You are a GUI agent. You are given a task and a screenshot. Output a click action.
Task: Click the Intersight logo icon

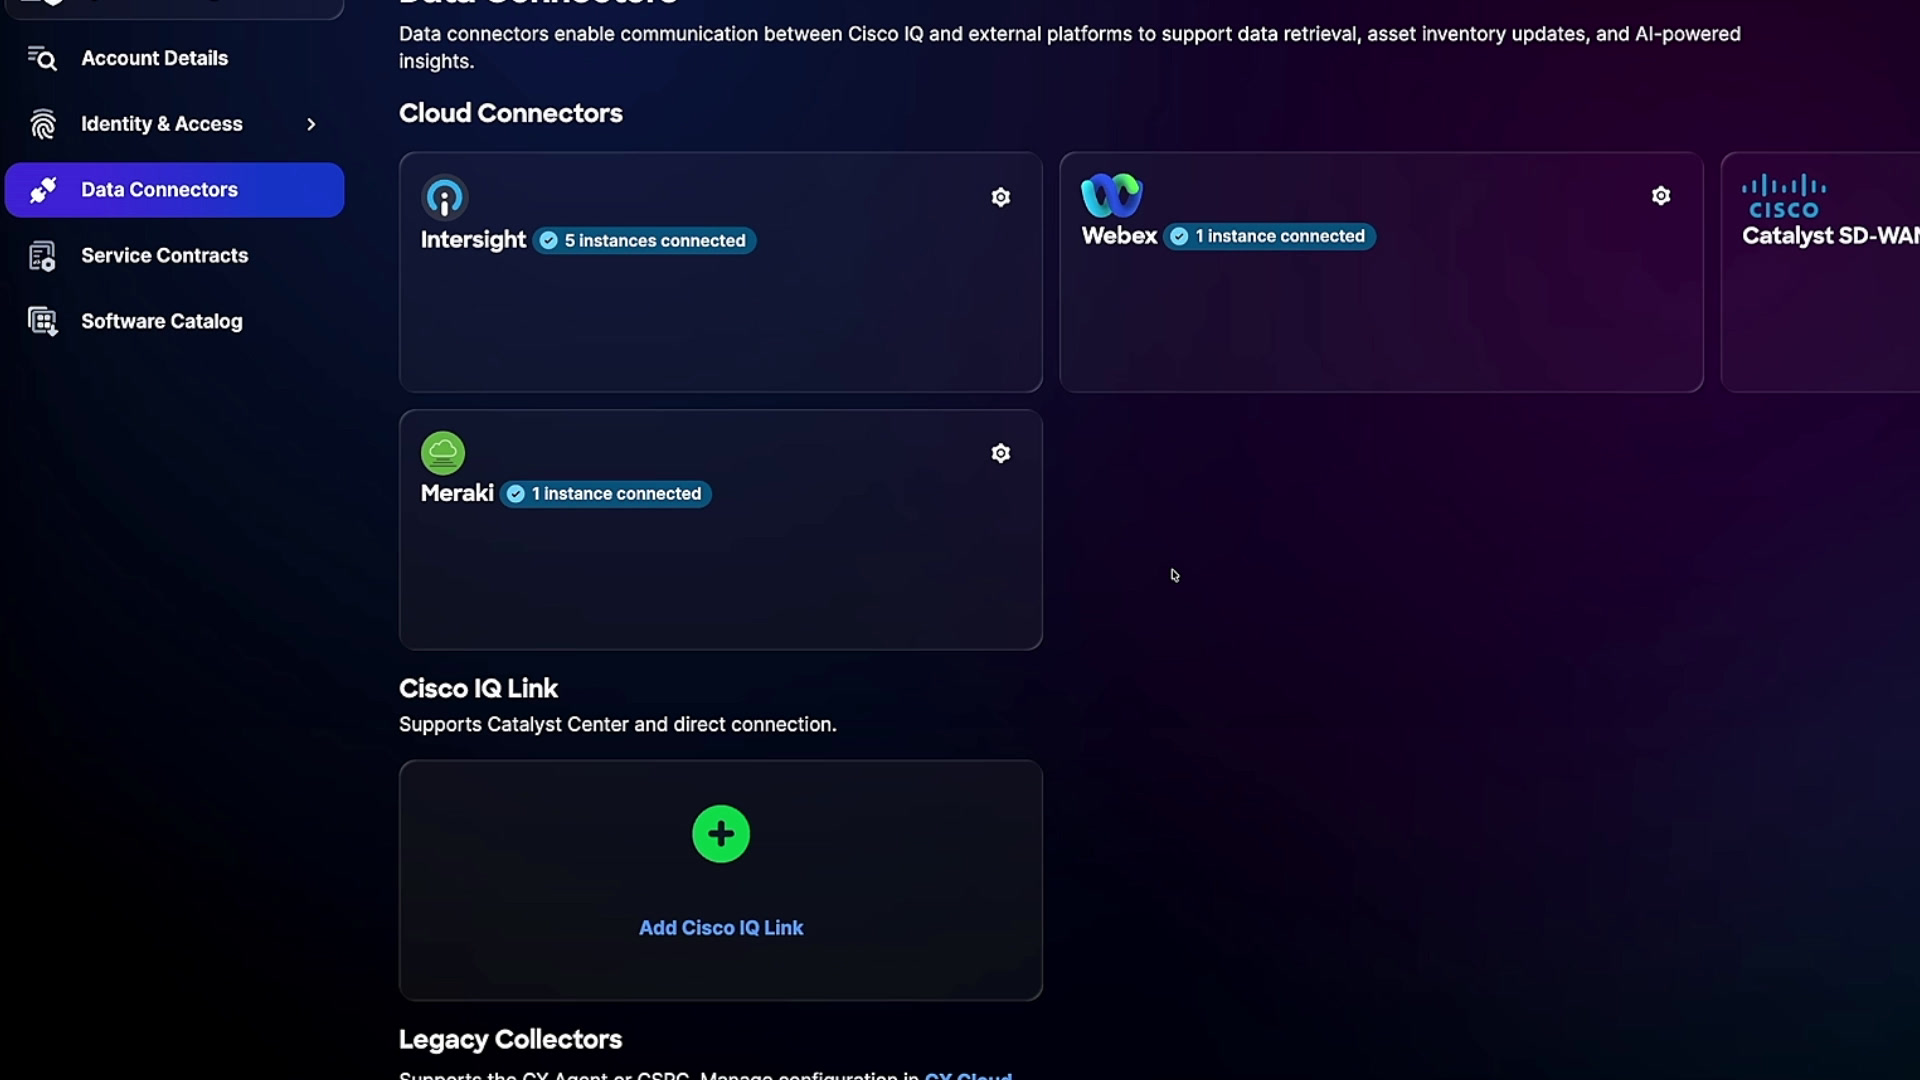click(444, 197)
